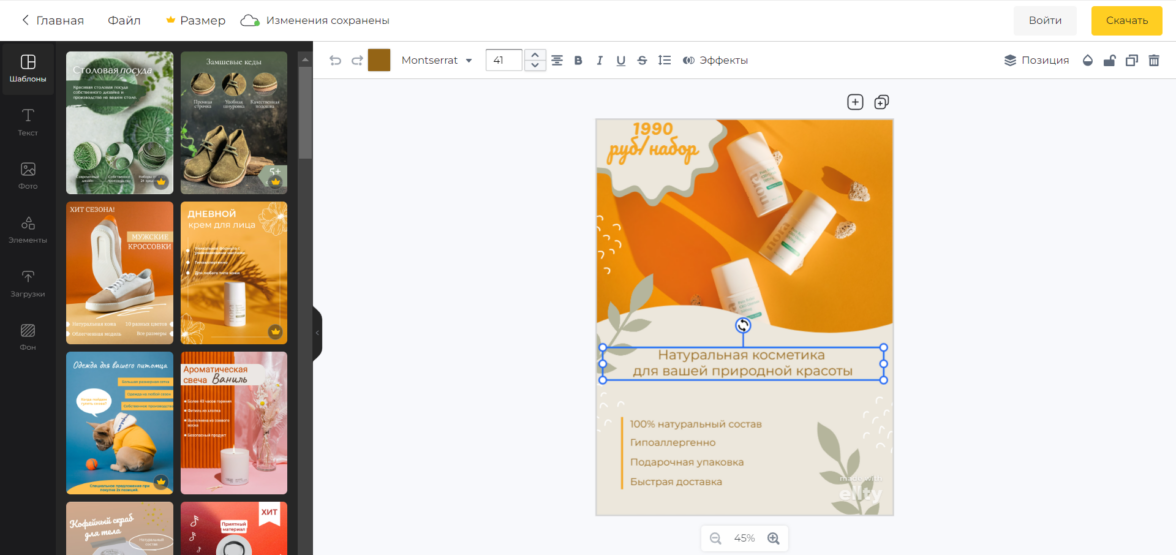Open the Эффекты effects panel
1176x555 pixels.
coord(715,61)
